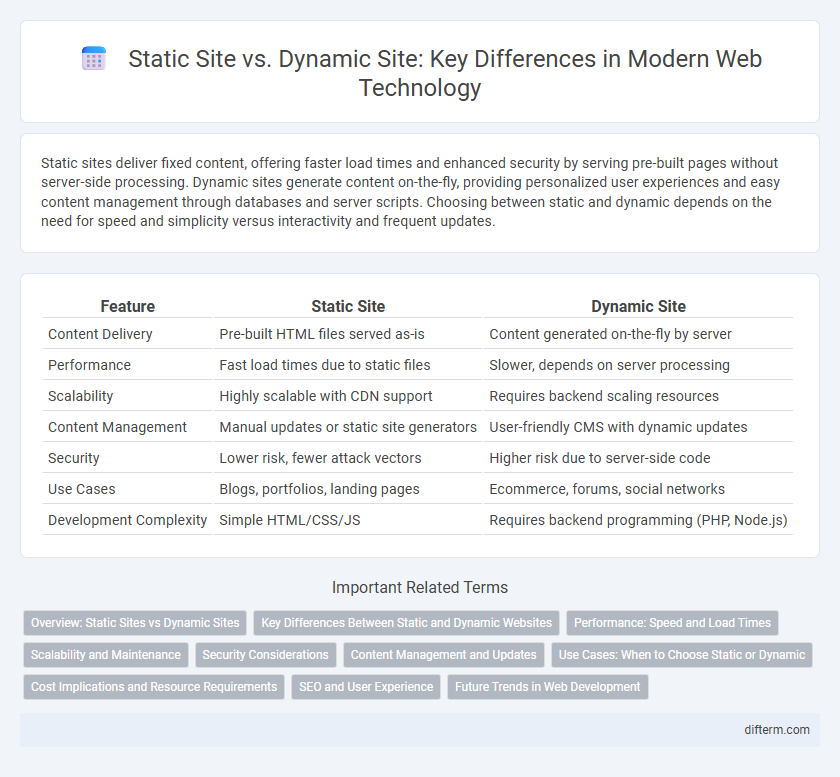Select 'Requires backend programming (PHP, Node.js)' cell

(638, 520)
